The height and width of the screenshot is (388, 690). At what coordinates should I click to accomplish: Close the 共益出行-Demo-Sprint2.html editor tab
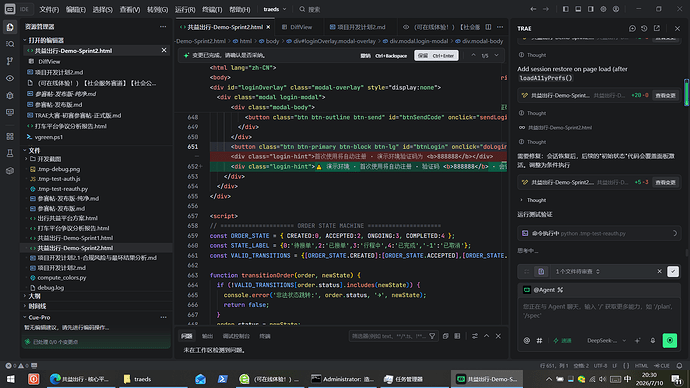click(268, 27)
